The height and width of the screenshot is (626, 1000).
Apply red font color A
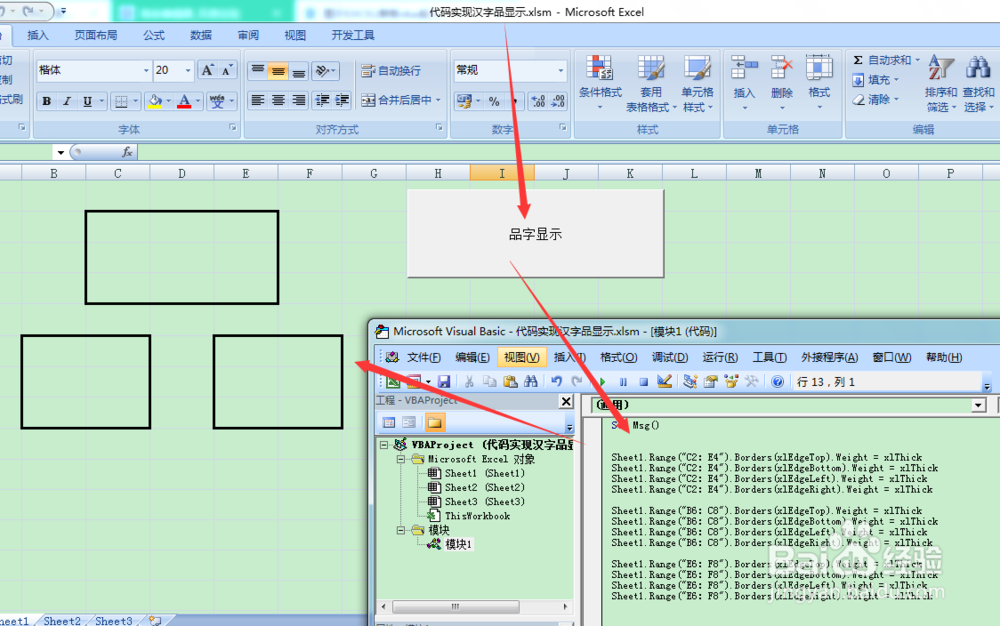[x=184, y=101]
